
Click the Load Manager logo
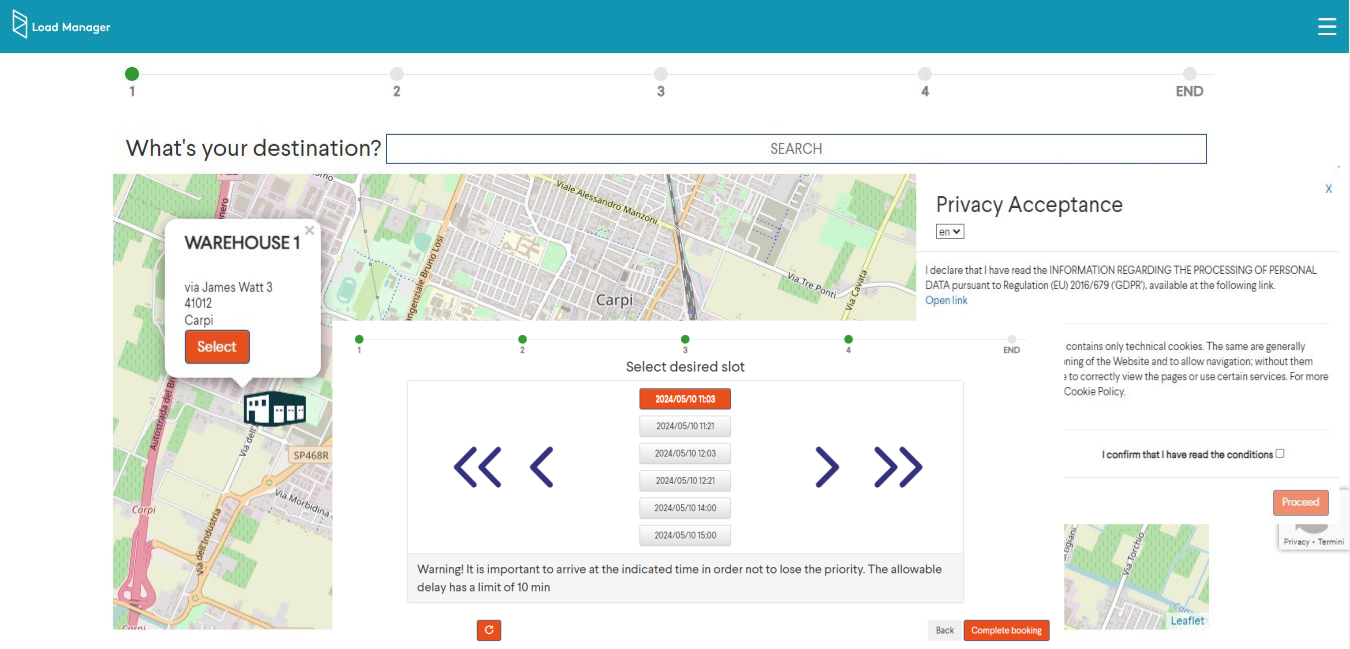coord(62,26)
